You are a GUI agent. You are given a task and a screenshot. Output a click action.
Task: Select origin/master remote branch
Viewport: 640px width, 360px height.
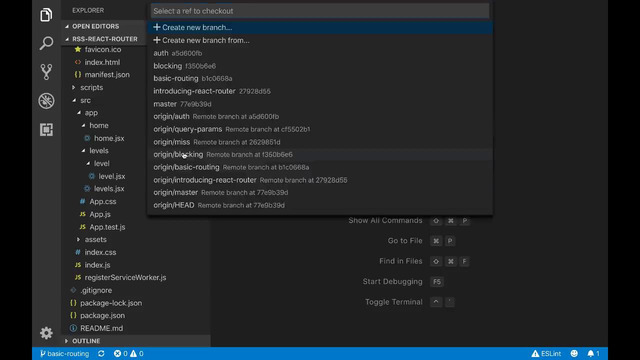tap(320, 192)
